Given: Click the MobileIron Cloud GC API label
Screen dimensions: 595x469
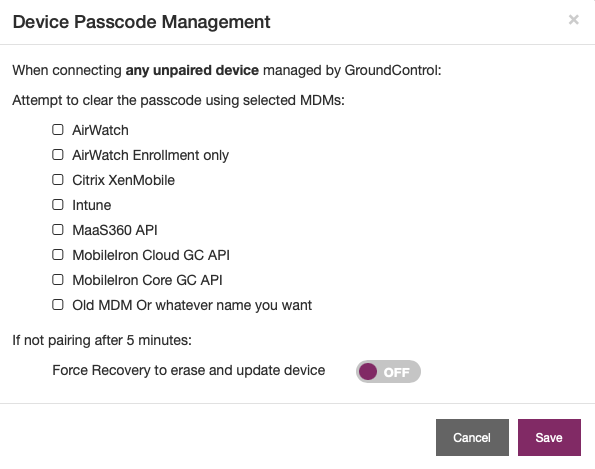Looking at the screenshot, I should [x=151, y=255].
